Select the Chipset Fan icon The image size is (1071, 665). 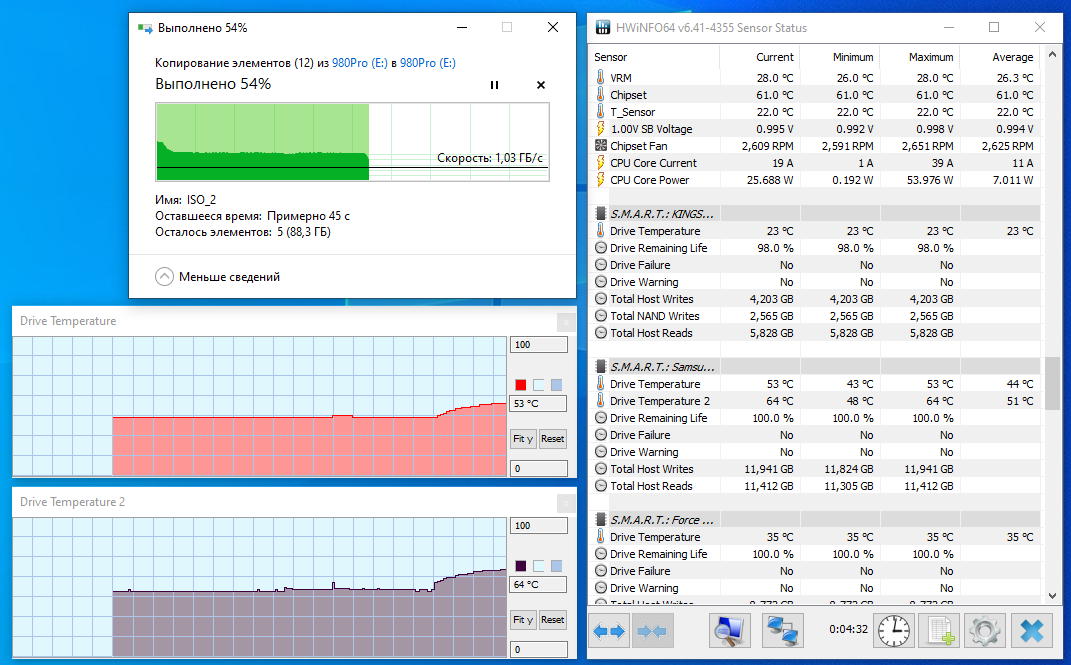tap(600, 145)
